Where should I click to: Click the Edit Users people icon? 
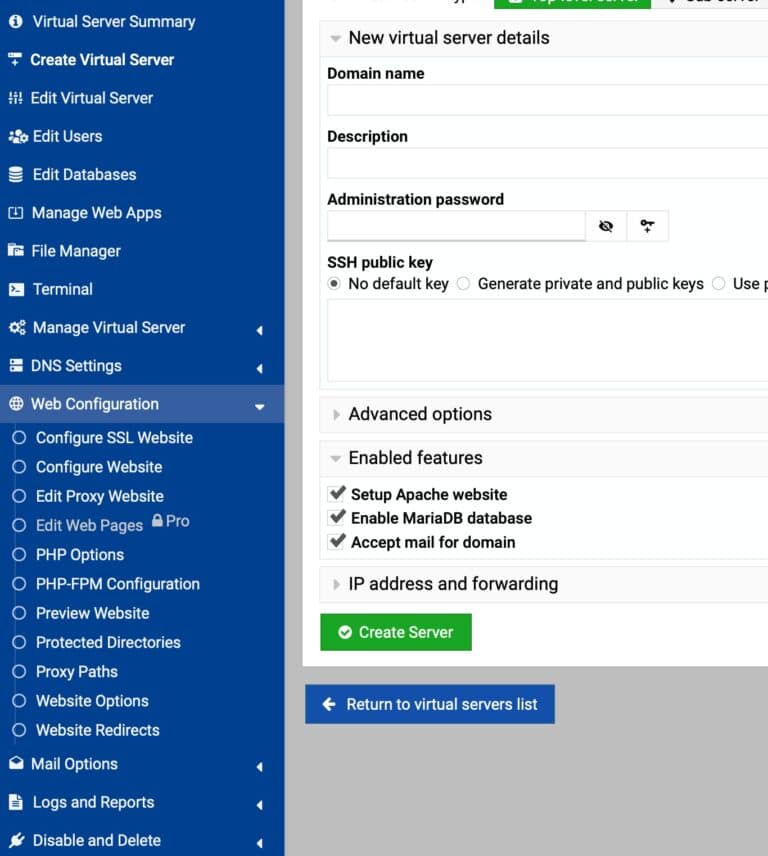point(17,136)
